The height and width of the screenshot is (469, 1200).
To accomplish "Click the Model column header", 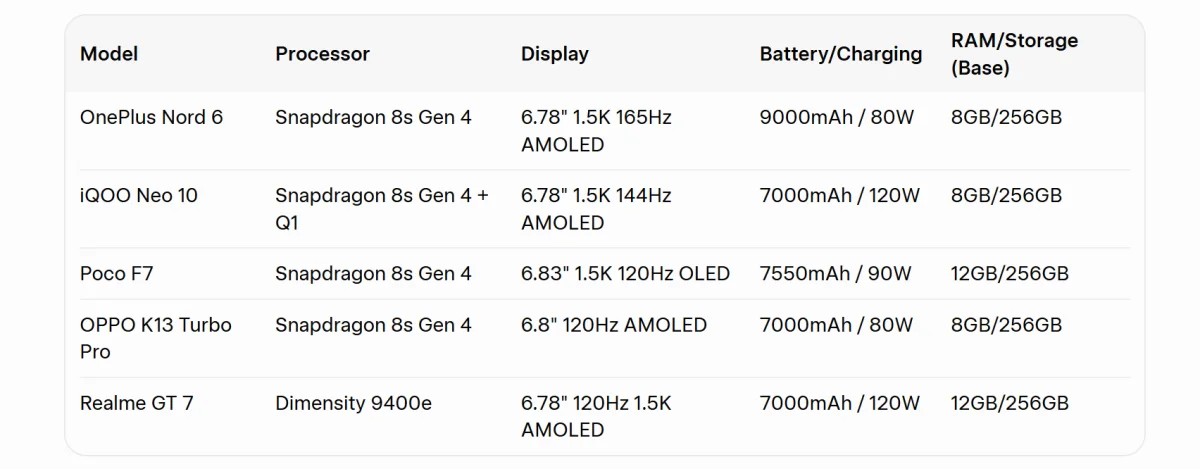I will tap(109, 54).
